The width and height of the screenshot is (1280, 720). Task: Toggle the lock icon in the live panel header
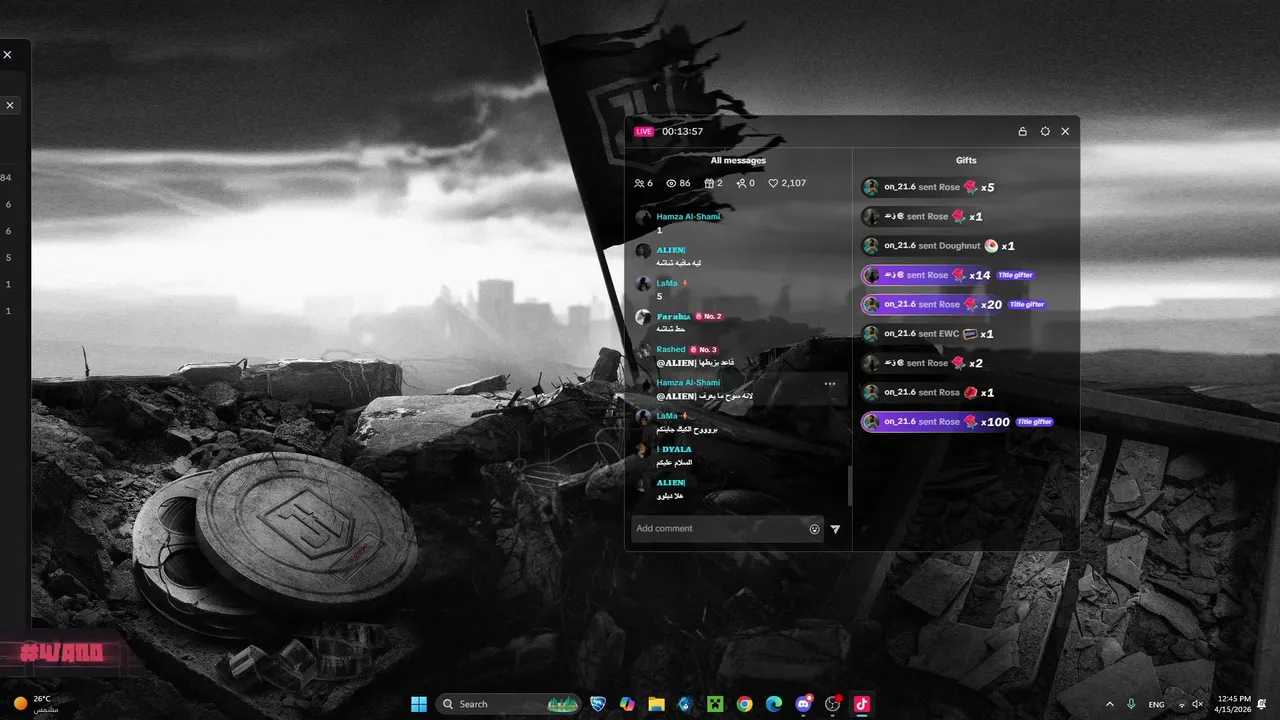1022,131
